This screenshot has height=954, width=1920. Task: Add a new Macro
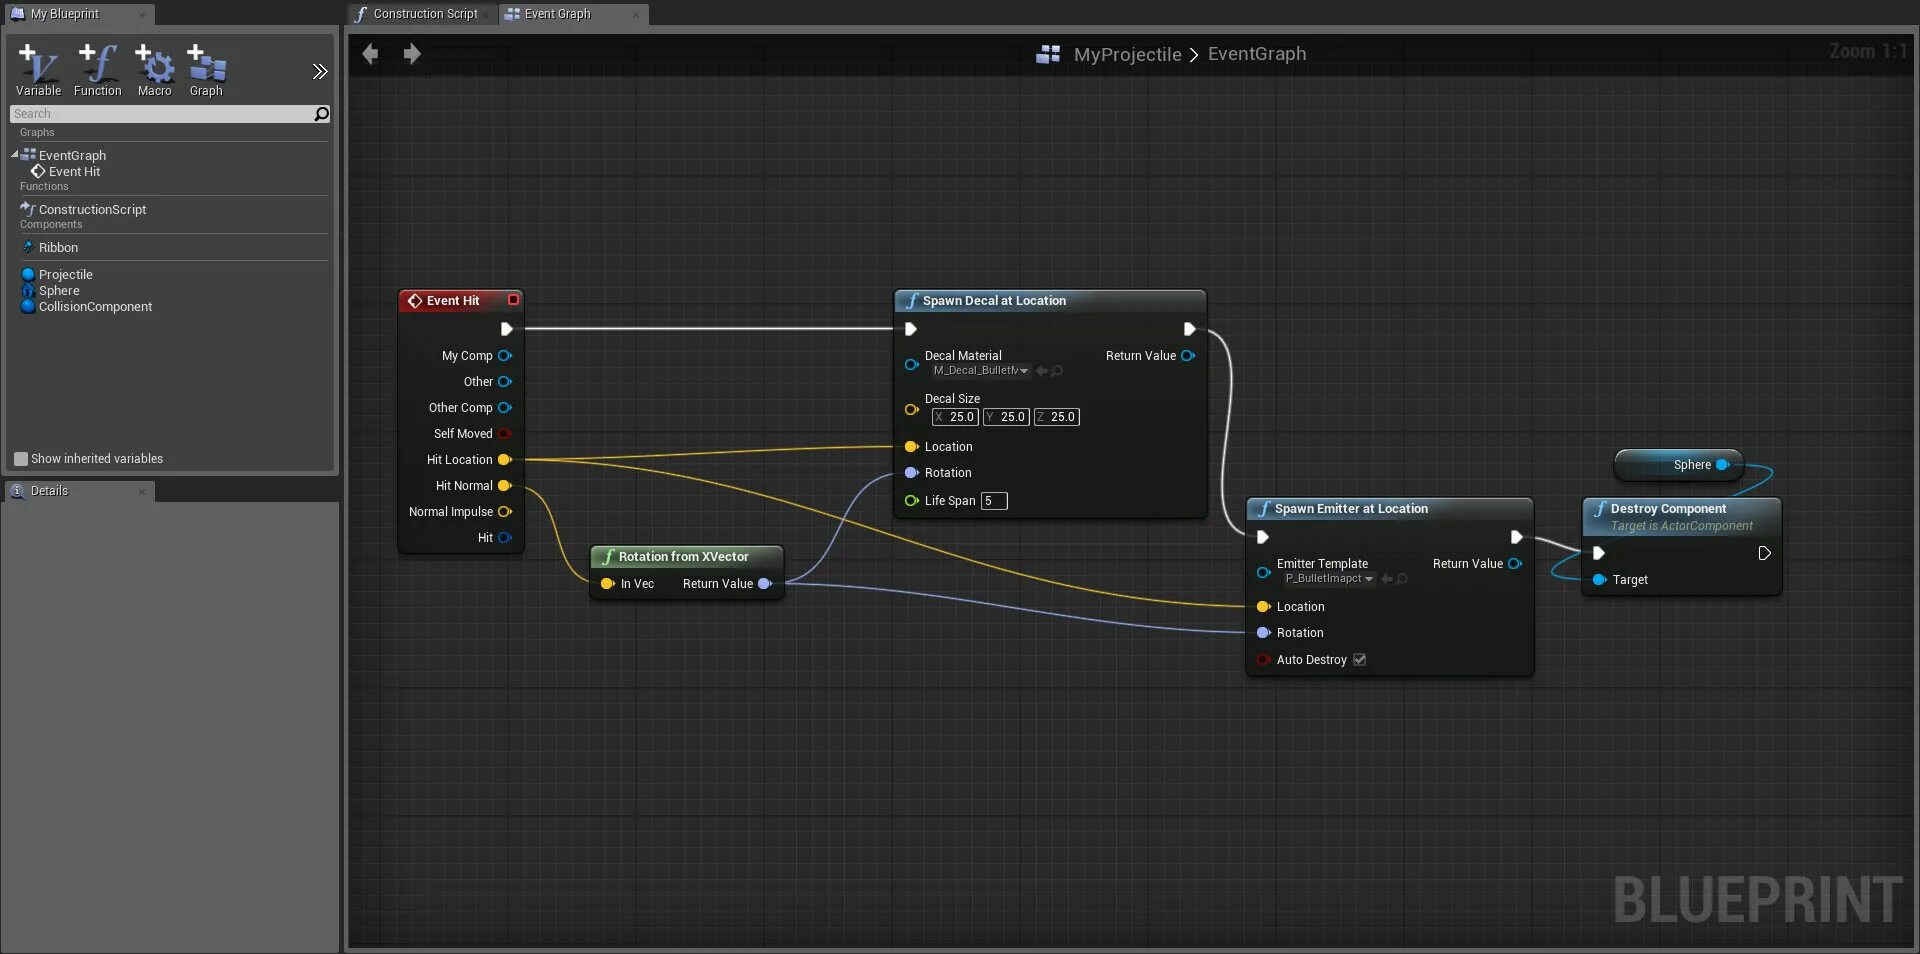click(x=154, y=70)
